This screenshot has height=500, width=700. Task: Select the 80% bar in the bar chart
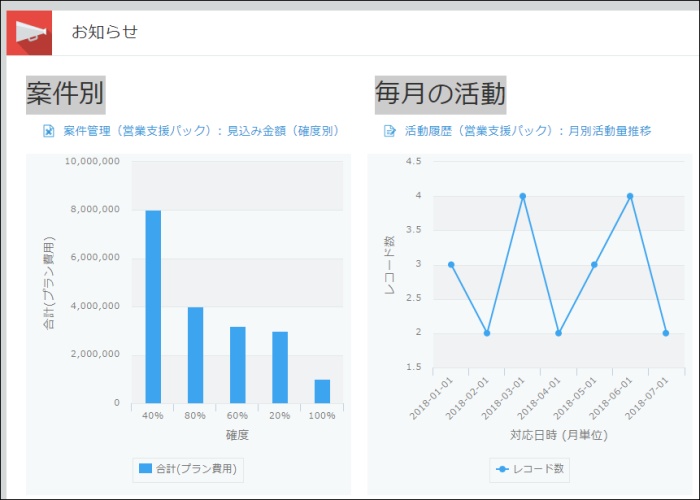[195, 354]
